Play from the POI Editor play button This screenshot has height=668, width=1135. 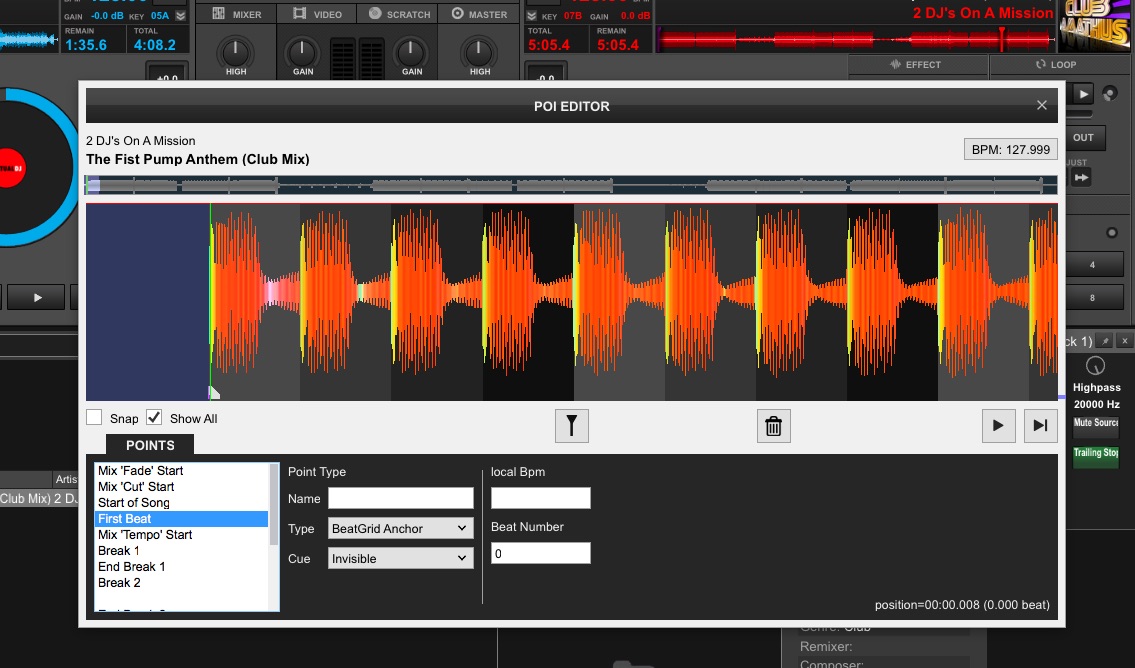pos(998,426)
